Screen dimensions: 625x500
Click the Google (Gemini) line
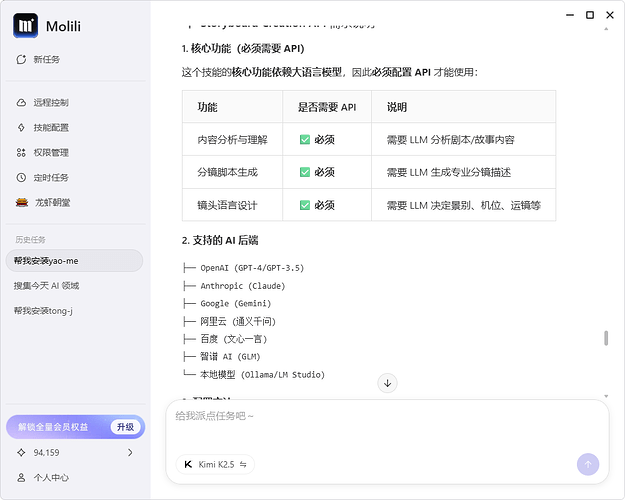click(236, 303)
